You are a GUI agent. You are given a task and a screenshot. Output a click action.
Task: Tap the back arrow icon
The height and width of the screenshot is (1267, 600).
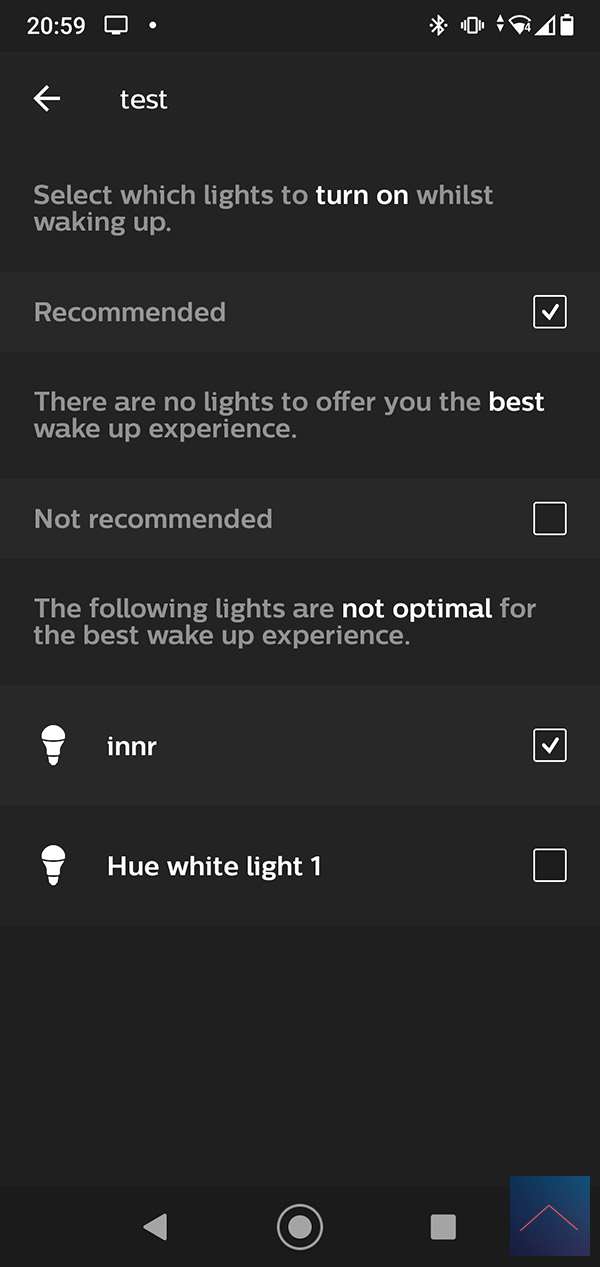pyautogui.click(x=47, y=98)
